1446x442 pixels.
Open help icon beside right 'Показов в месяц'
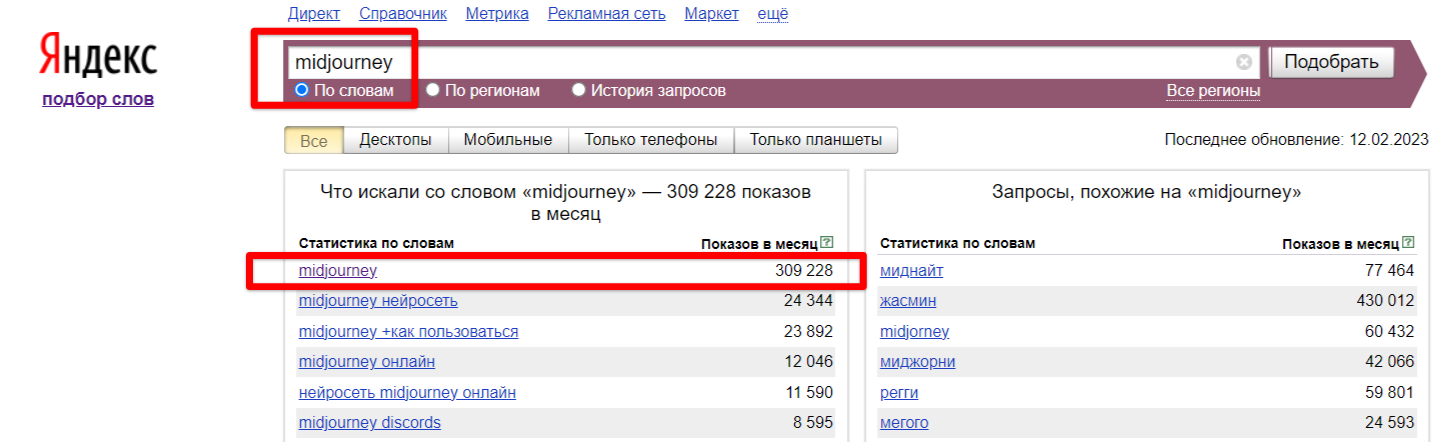tap(1408, 242)
